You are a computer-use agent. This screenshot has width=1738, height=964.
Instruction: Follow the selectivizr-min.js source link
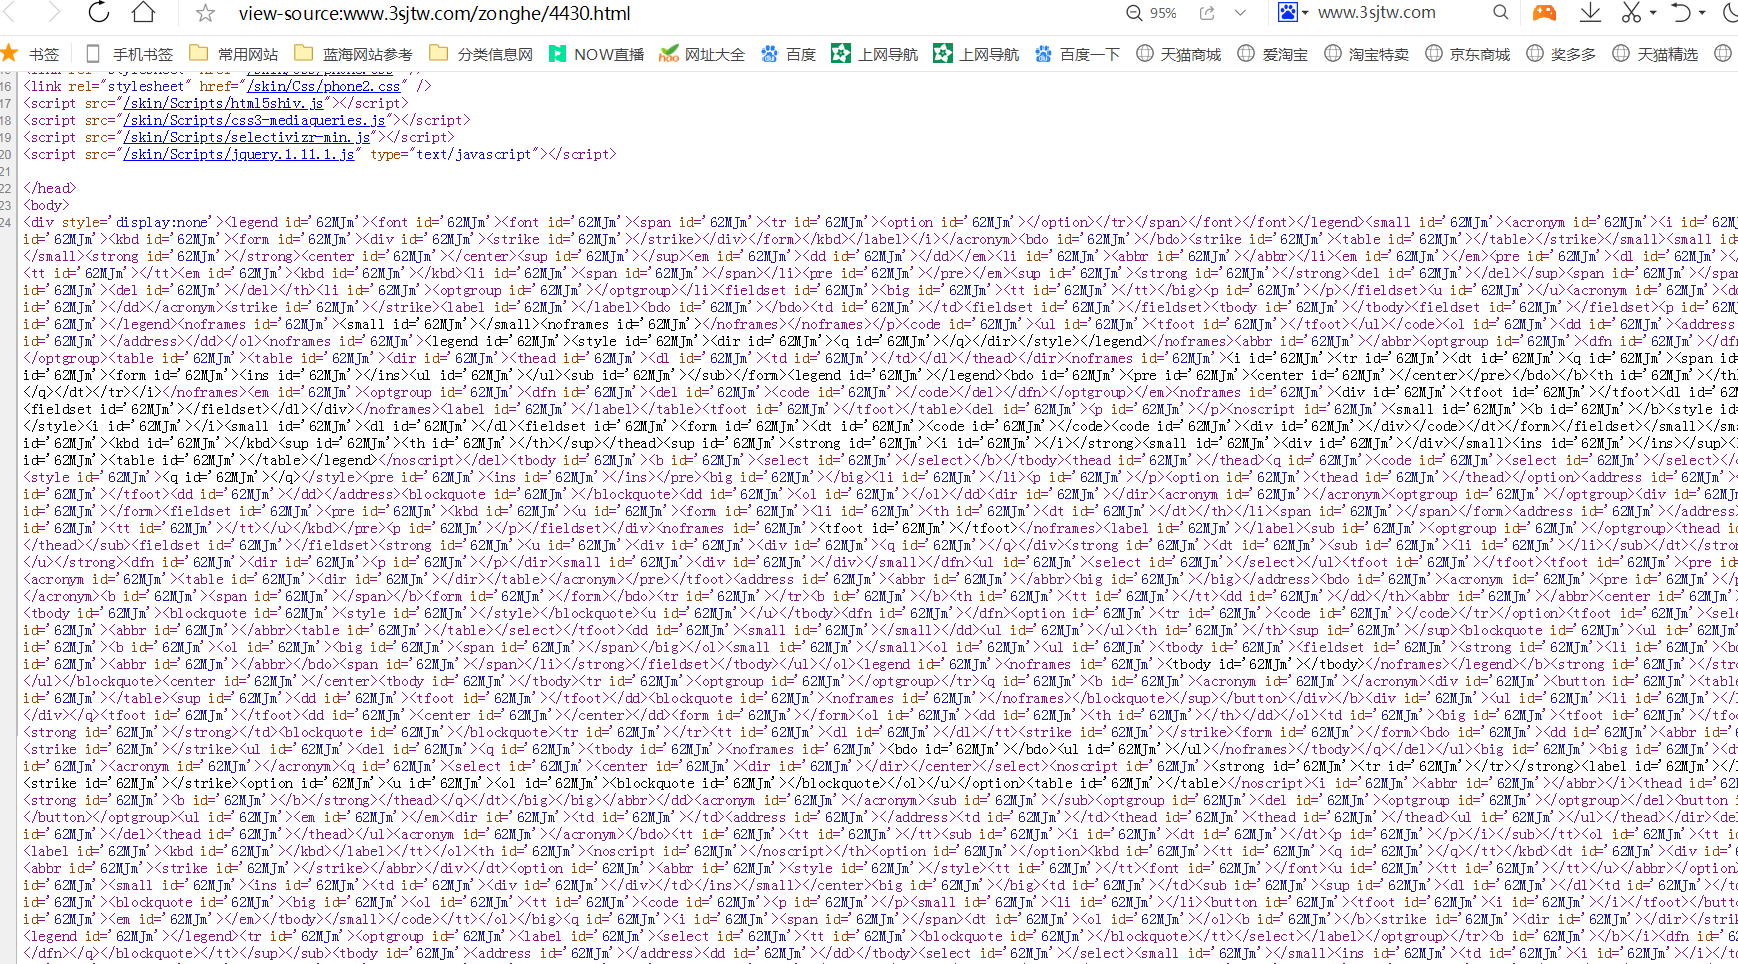point(247,137)
